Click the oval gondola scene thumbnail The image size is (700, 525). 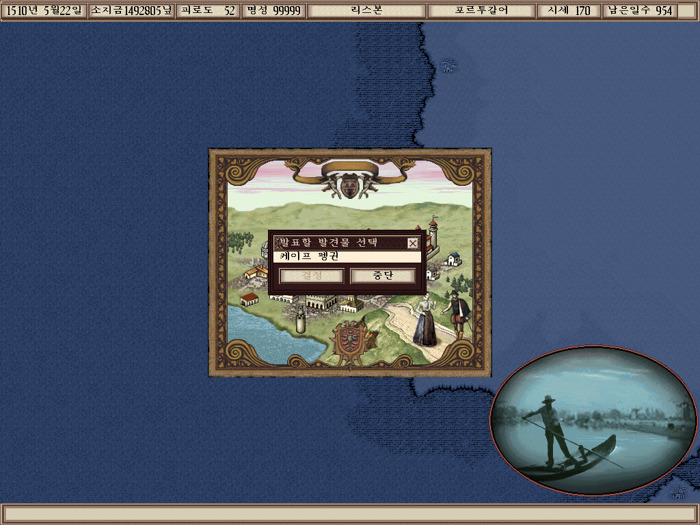593,420
